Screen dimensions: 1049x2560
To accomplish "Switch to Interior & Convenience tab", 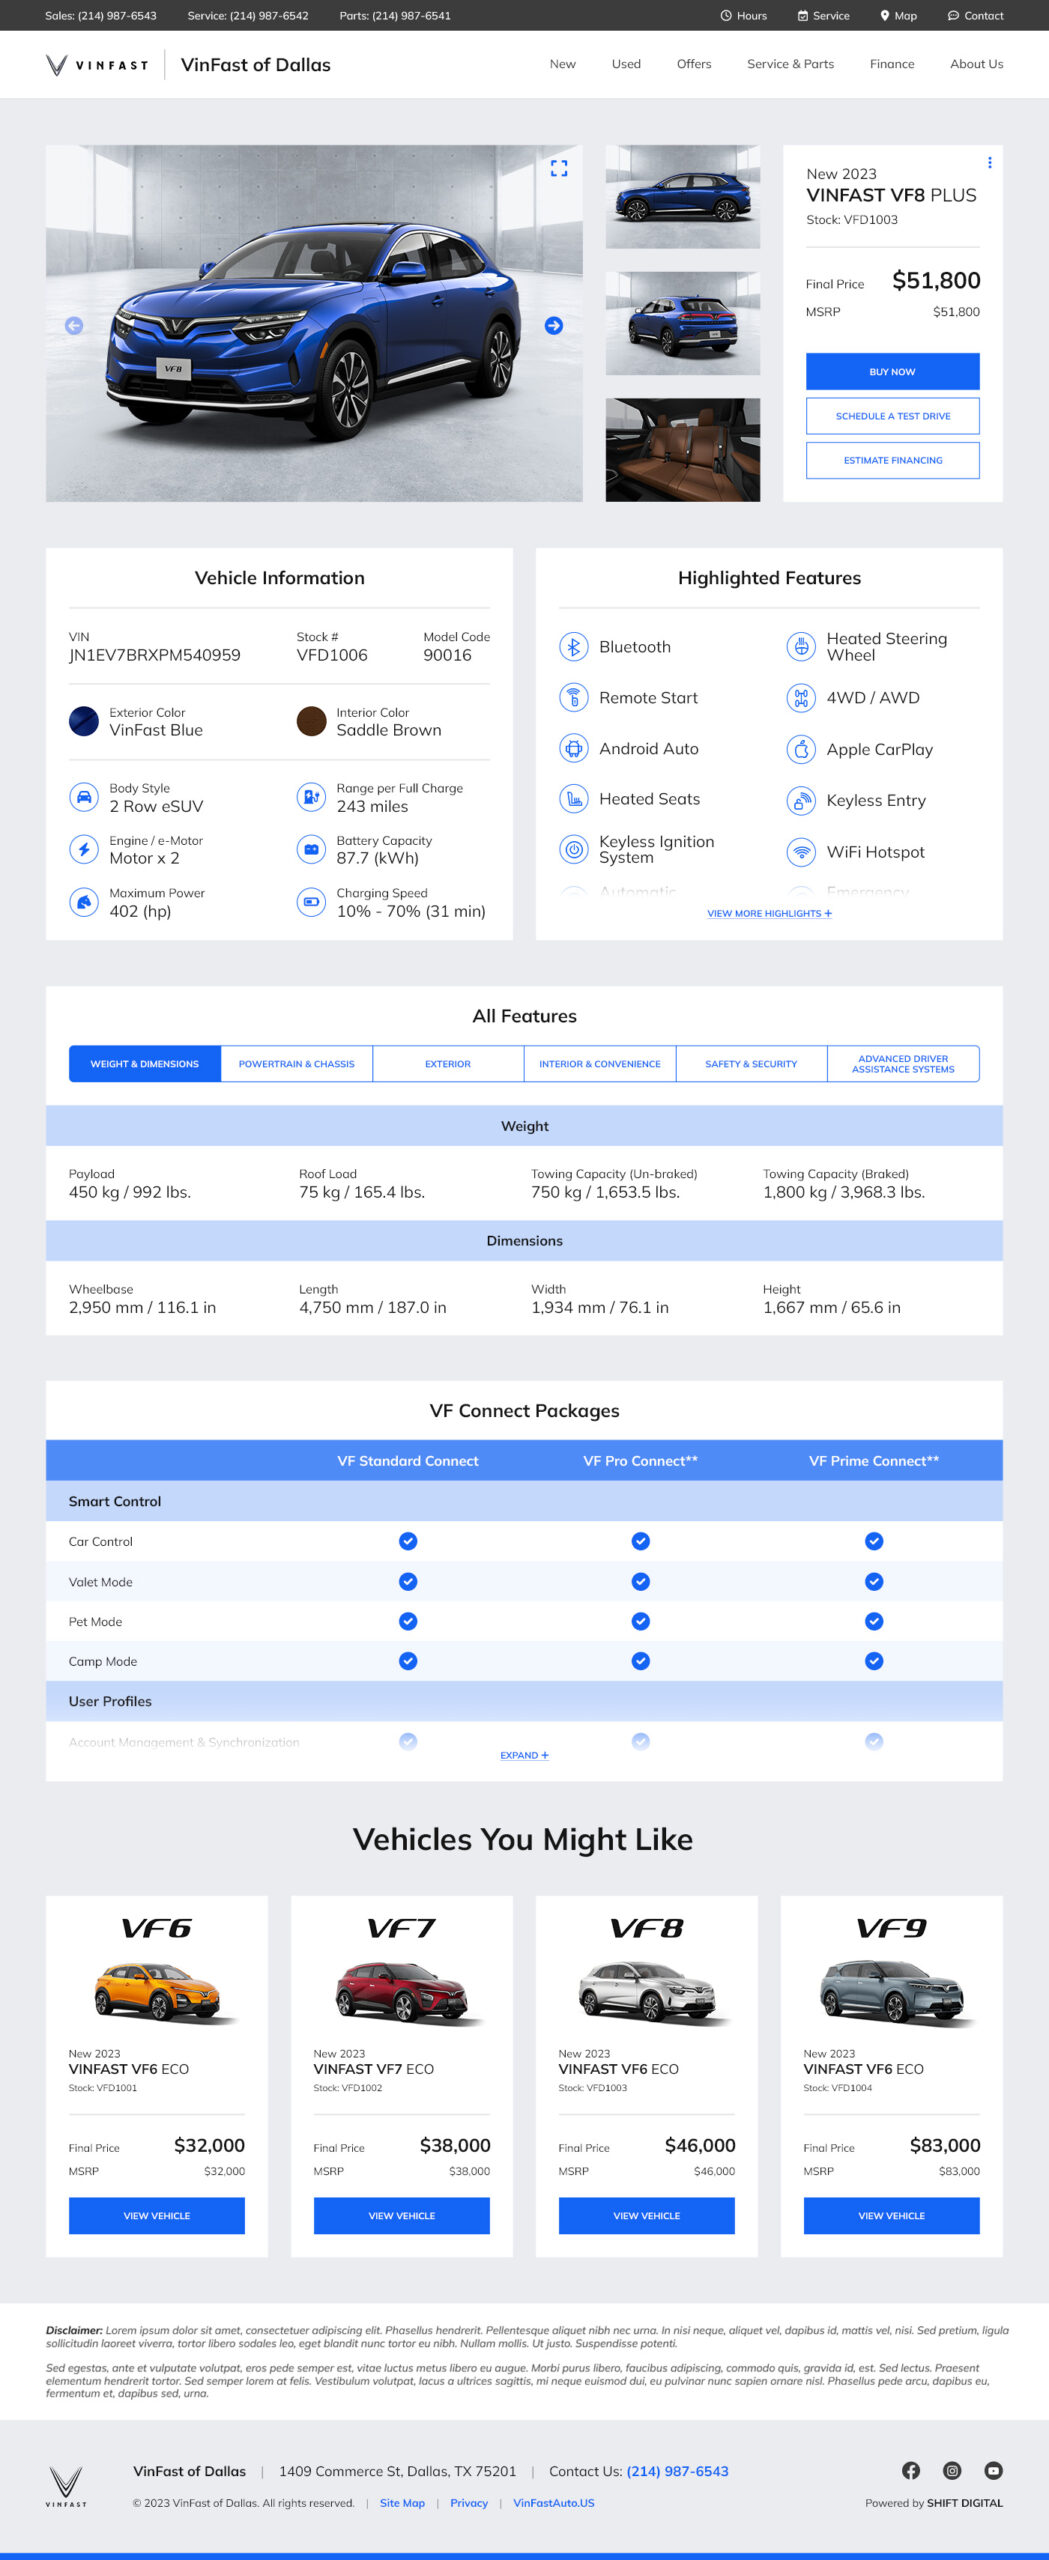I will (600, 1064).
